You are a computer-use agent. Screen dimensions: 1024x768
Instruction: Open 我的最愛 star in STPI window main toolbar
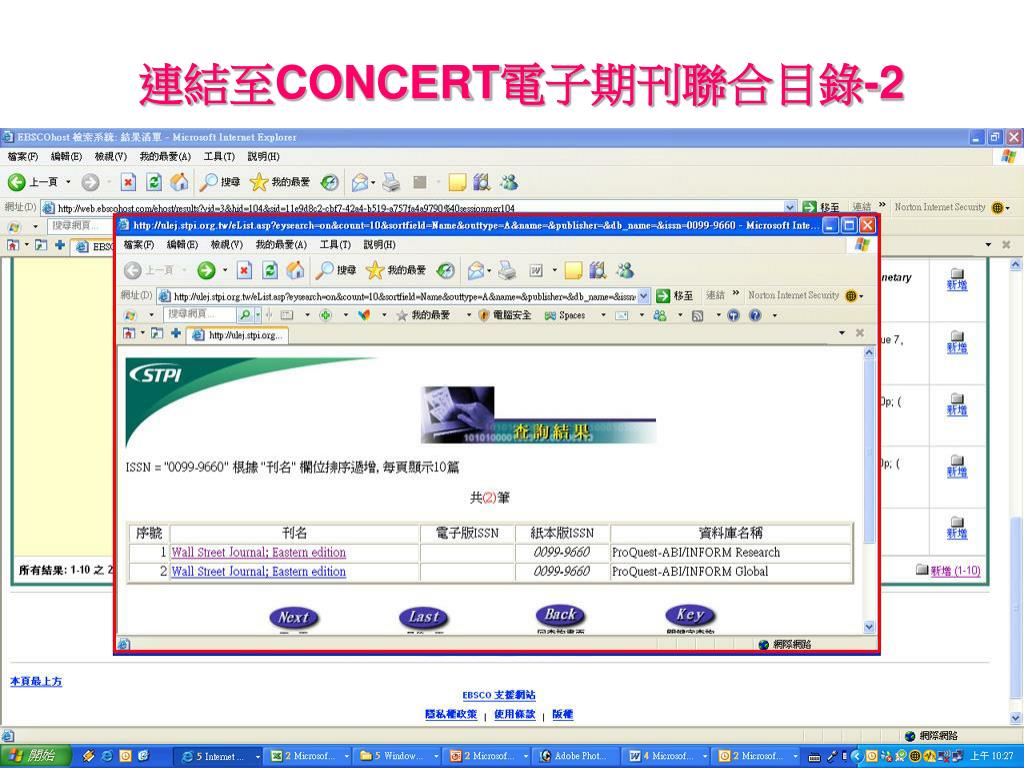pos(375,270)
